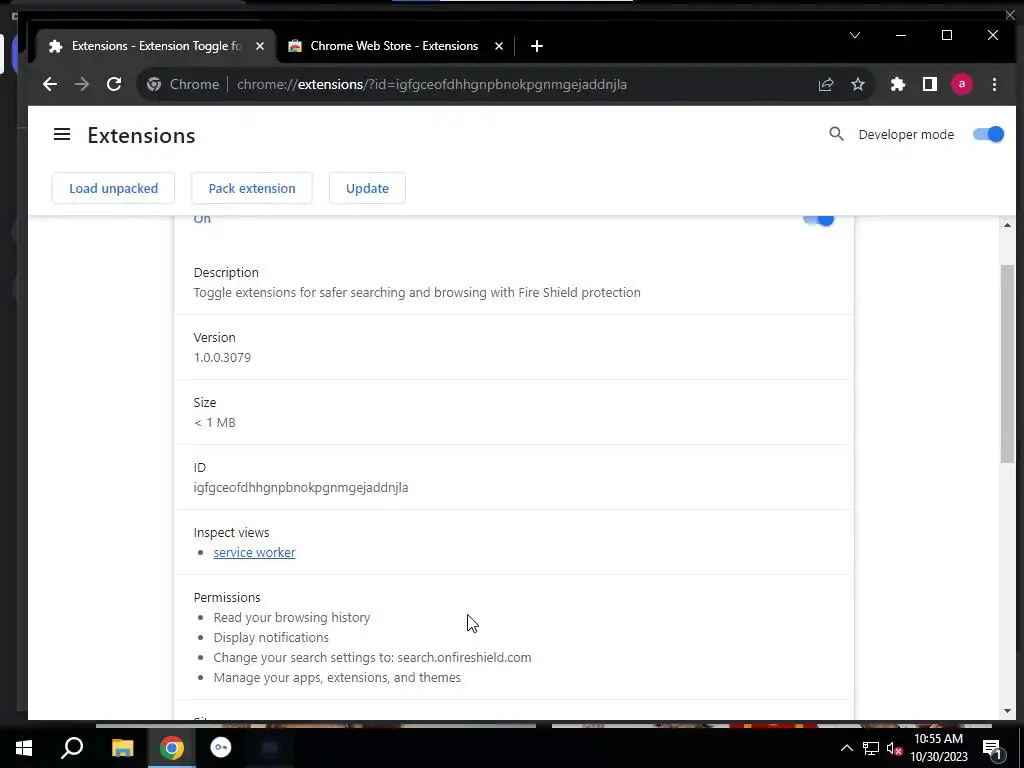1024x768 pixels.
Task: Show hidden system tray icons
Action: coord(846,748)
